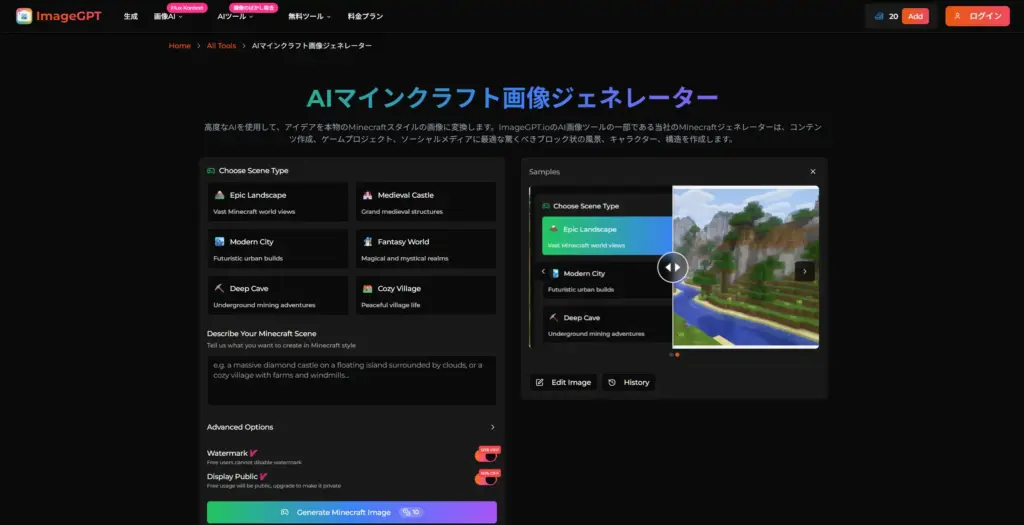Select the Medieval Castle scene card
The height and width of the screenshot is (525, 1024).
pyautogui.click(x=426, y=202)
